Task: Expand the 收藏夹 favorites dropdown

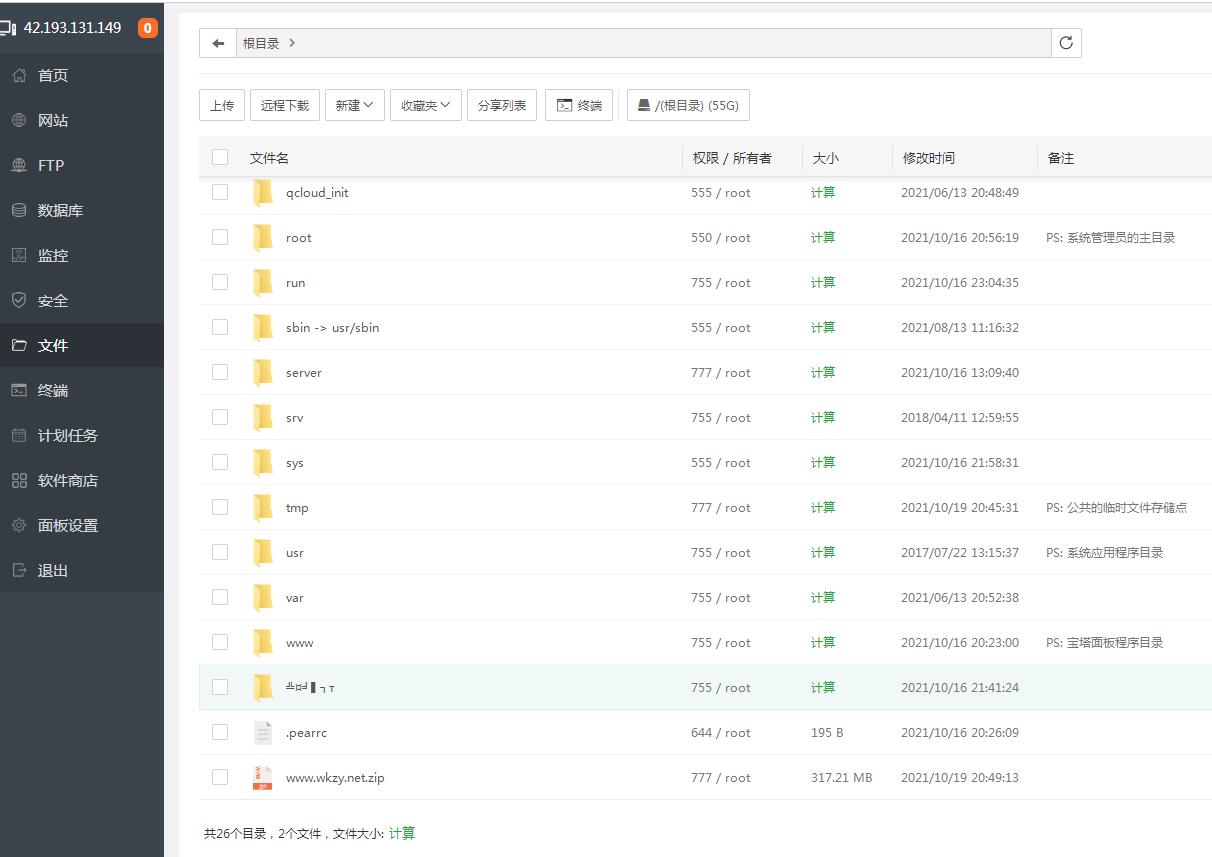Action: click(x=425, y=105)
